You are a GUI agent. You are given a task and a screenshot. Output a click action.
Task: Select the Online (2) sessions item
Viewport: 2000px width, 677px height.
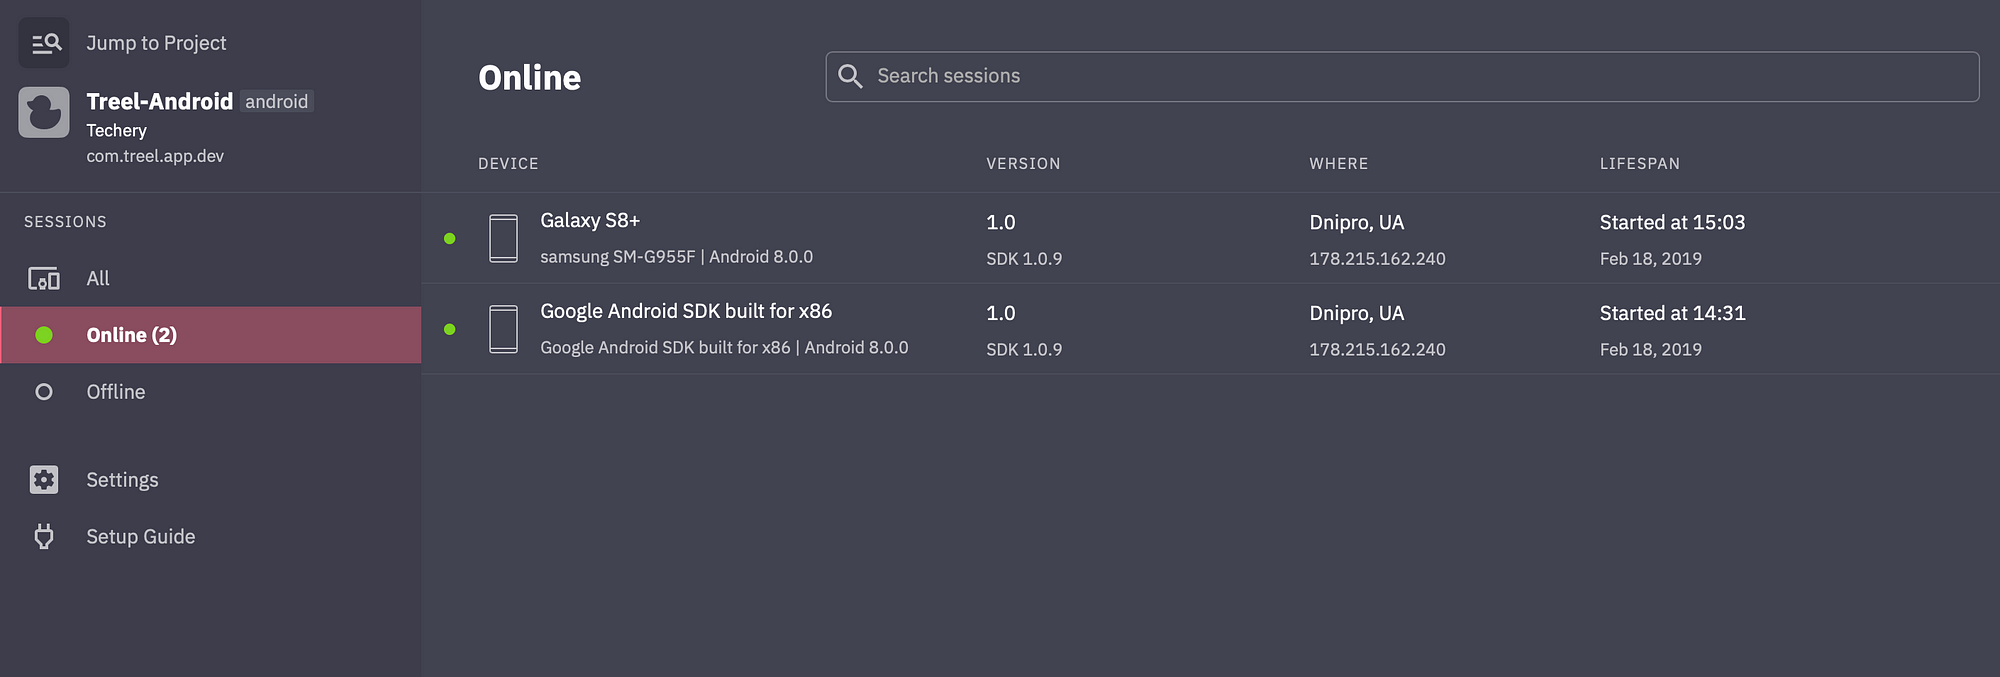pyautogui.click(x=210, y=335)
